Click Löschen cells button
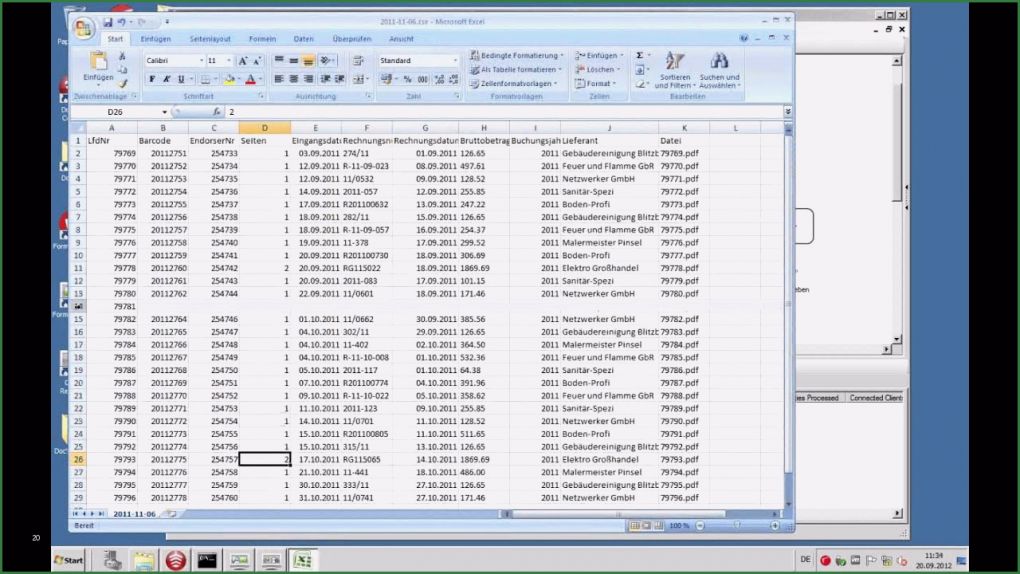This screenshot has height=574, width=1020. (598, 70)
